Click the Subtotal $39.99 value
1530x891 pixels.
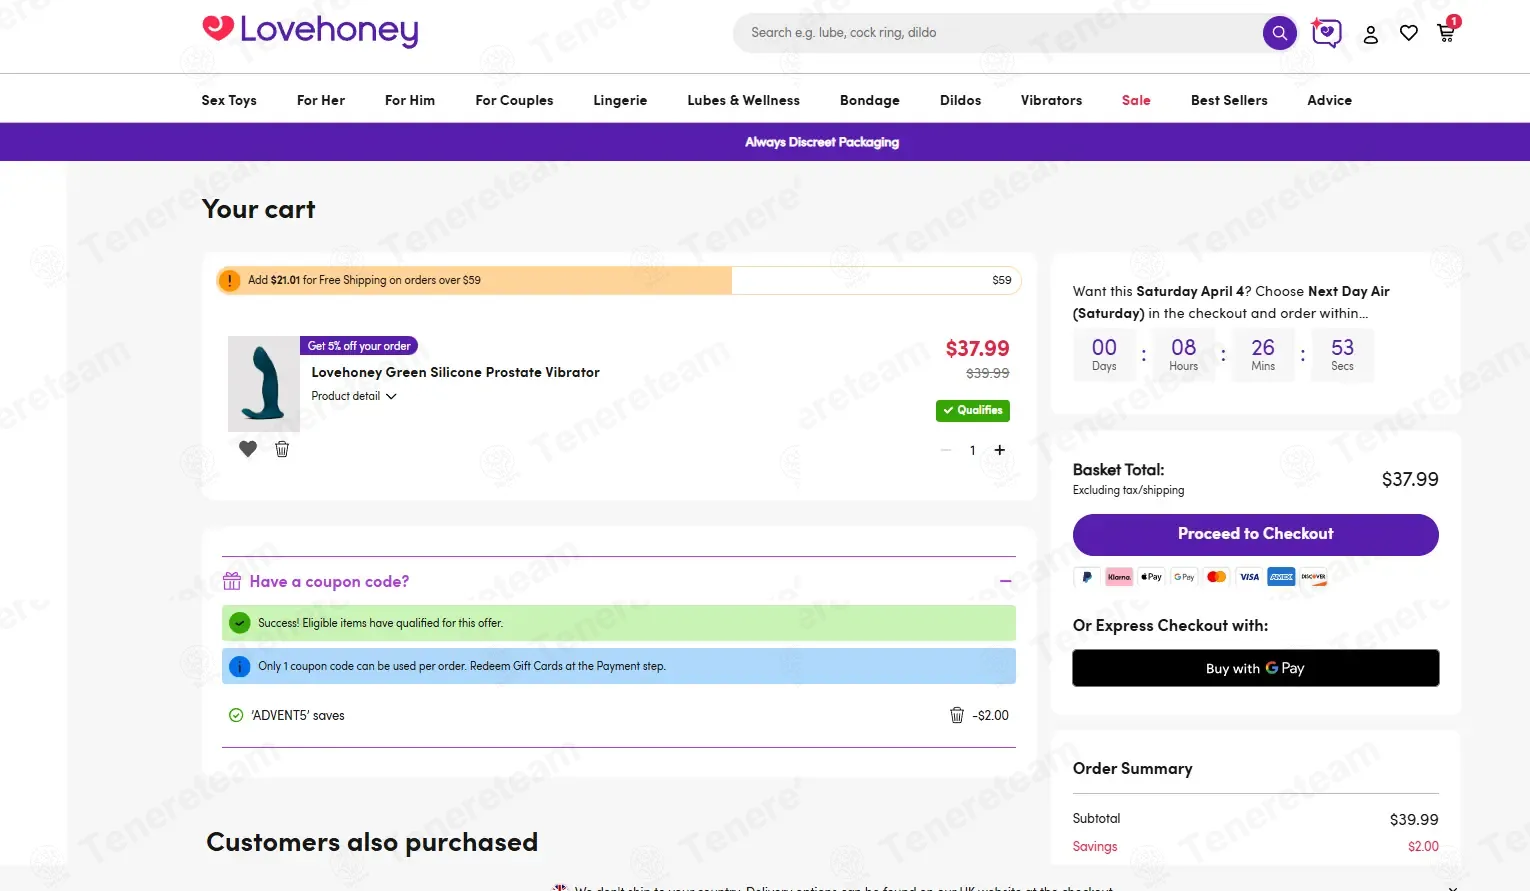point(1414,819)
